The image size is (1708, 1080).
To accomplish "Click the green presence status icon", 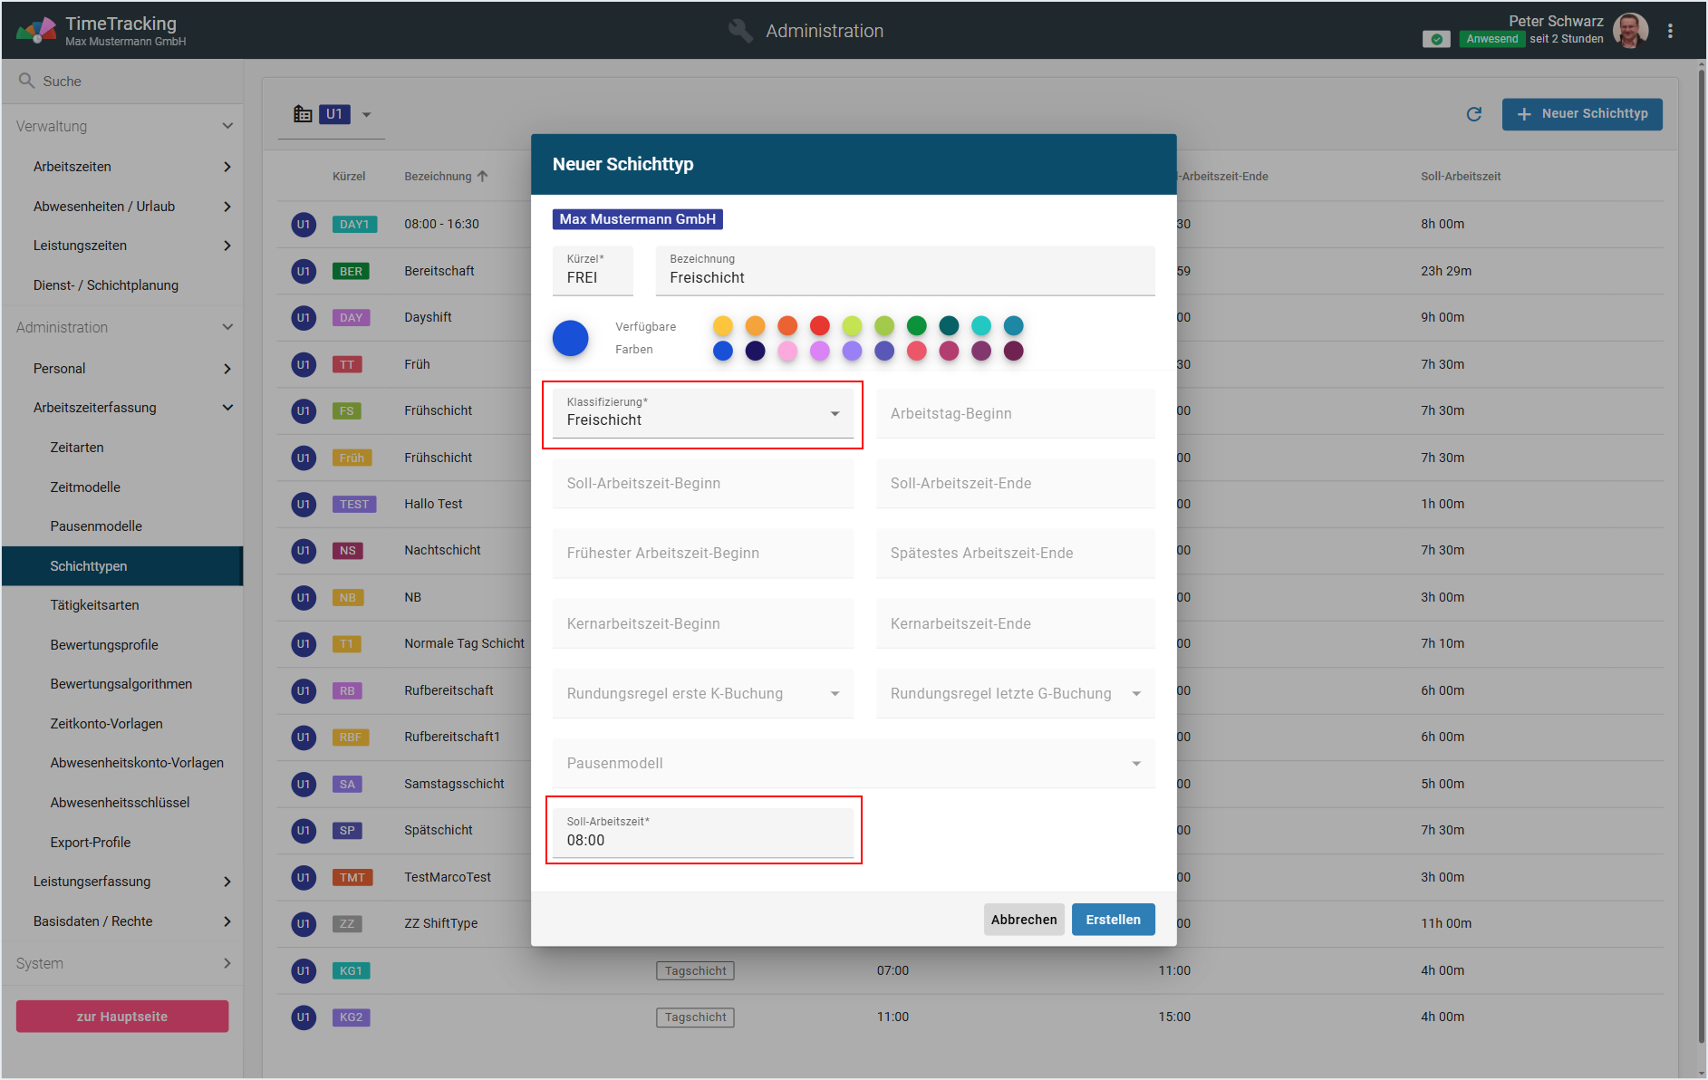I will point(1436,39).
